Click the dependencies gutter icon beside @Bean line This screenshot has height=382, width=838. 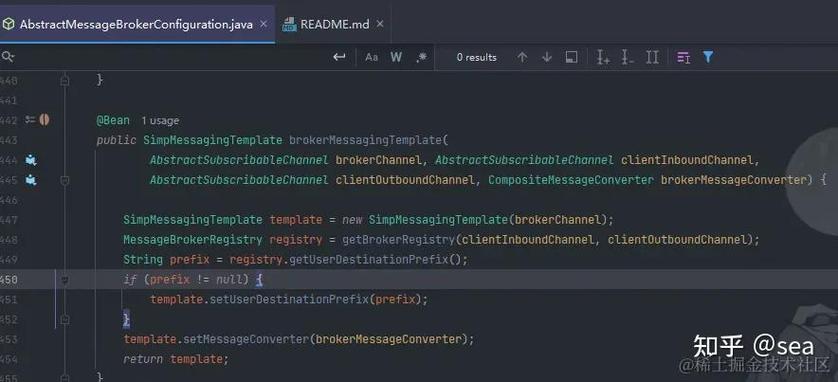[30, 120]
